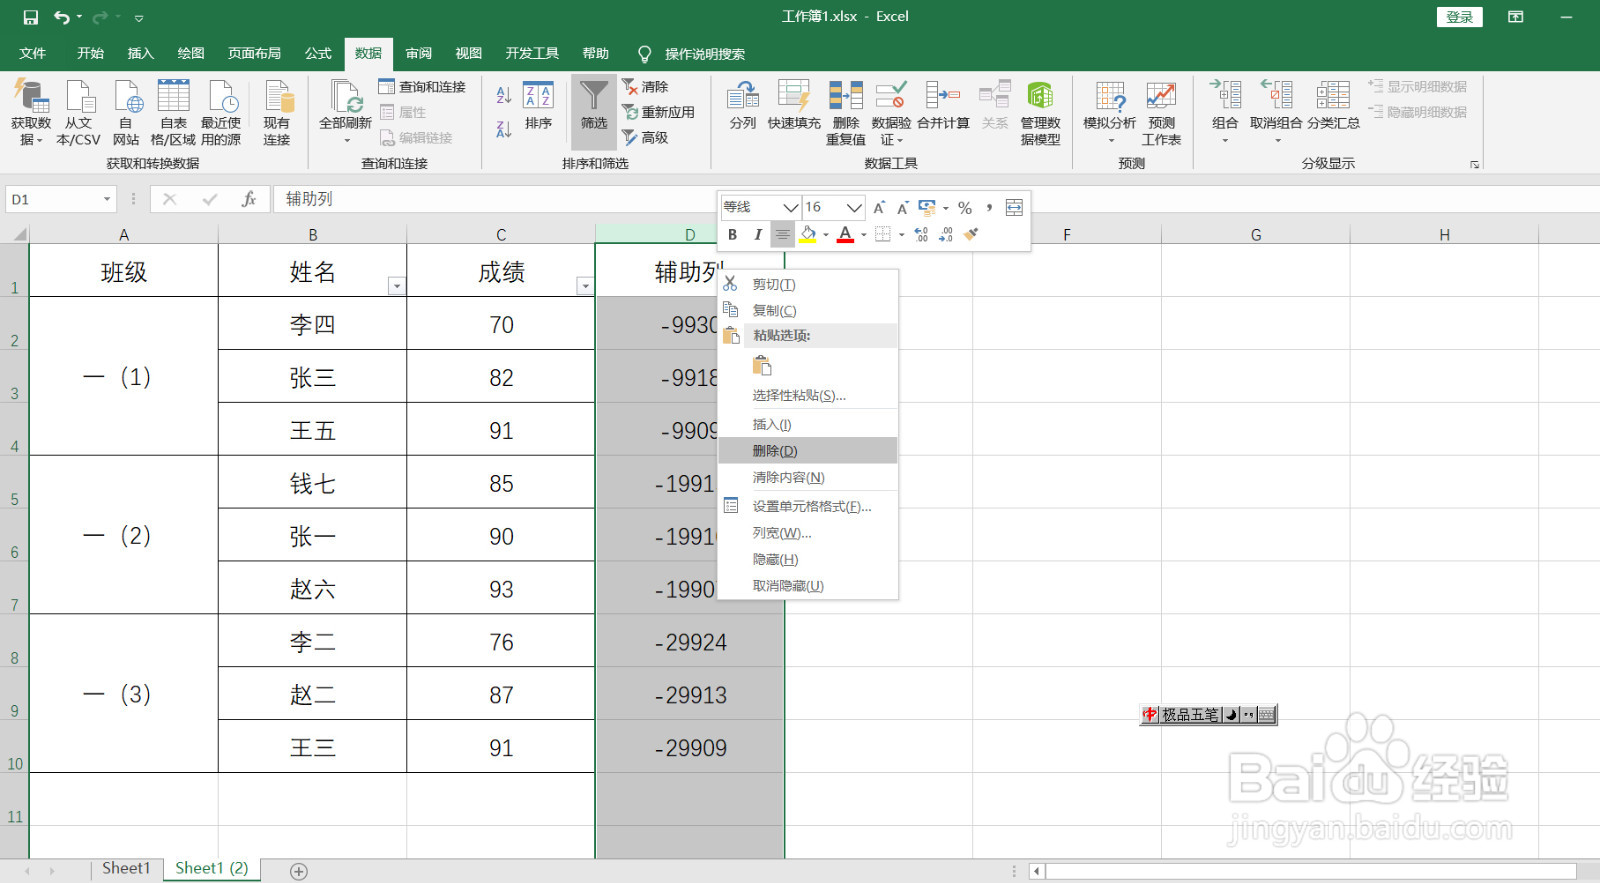Viewport: 1600px width, 883px height.
Task: Sort descending Z to A icon
Action: [504, 129]
